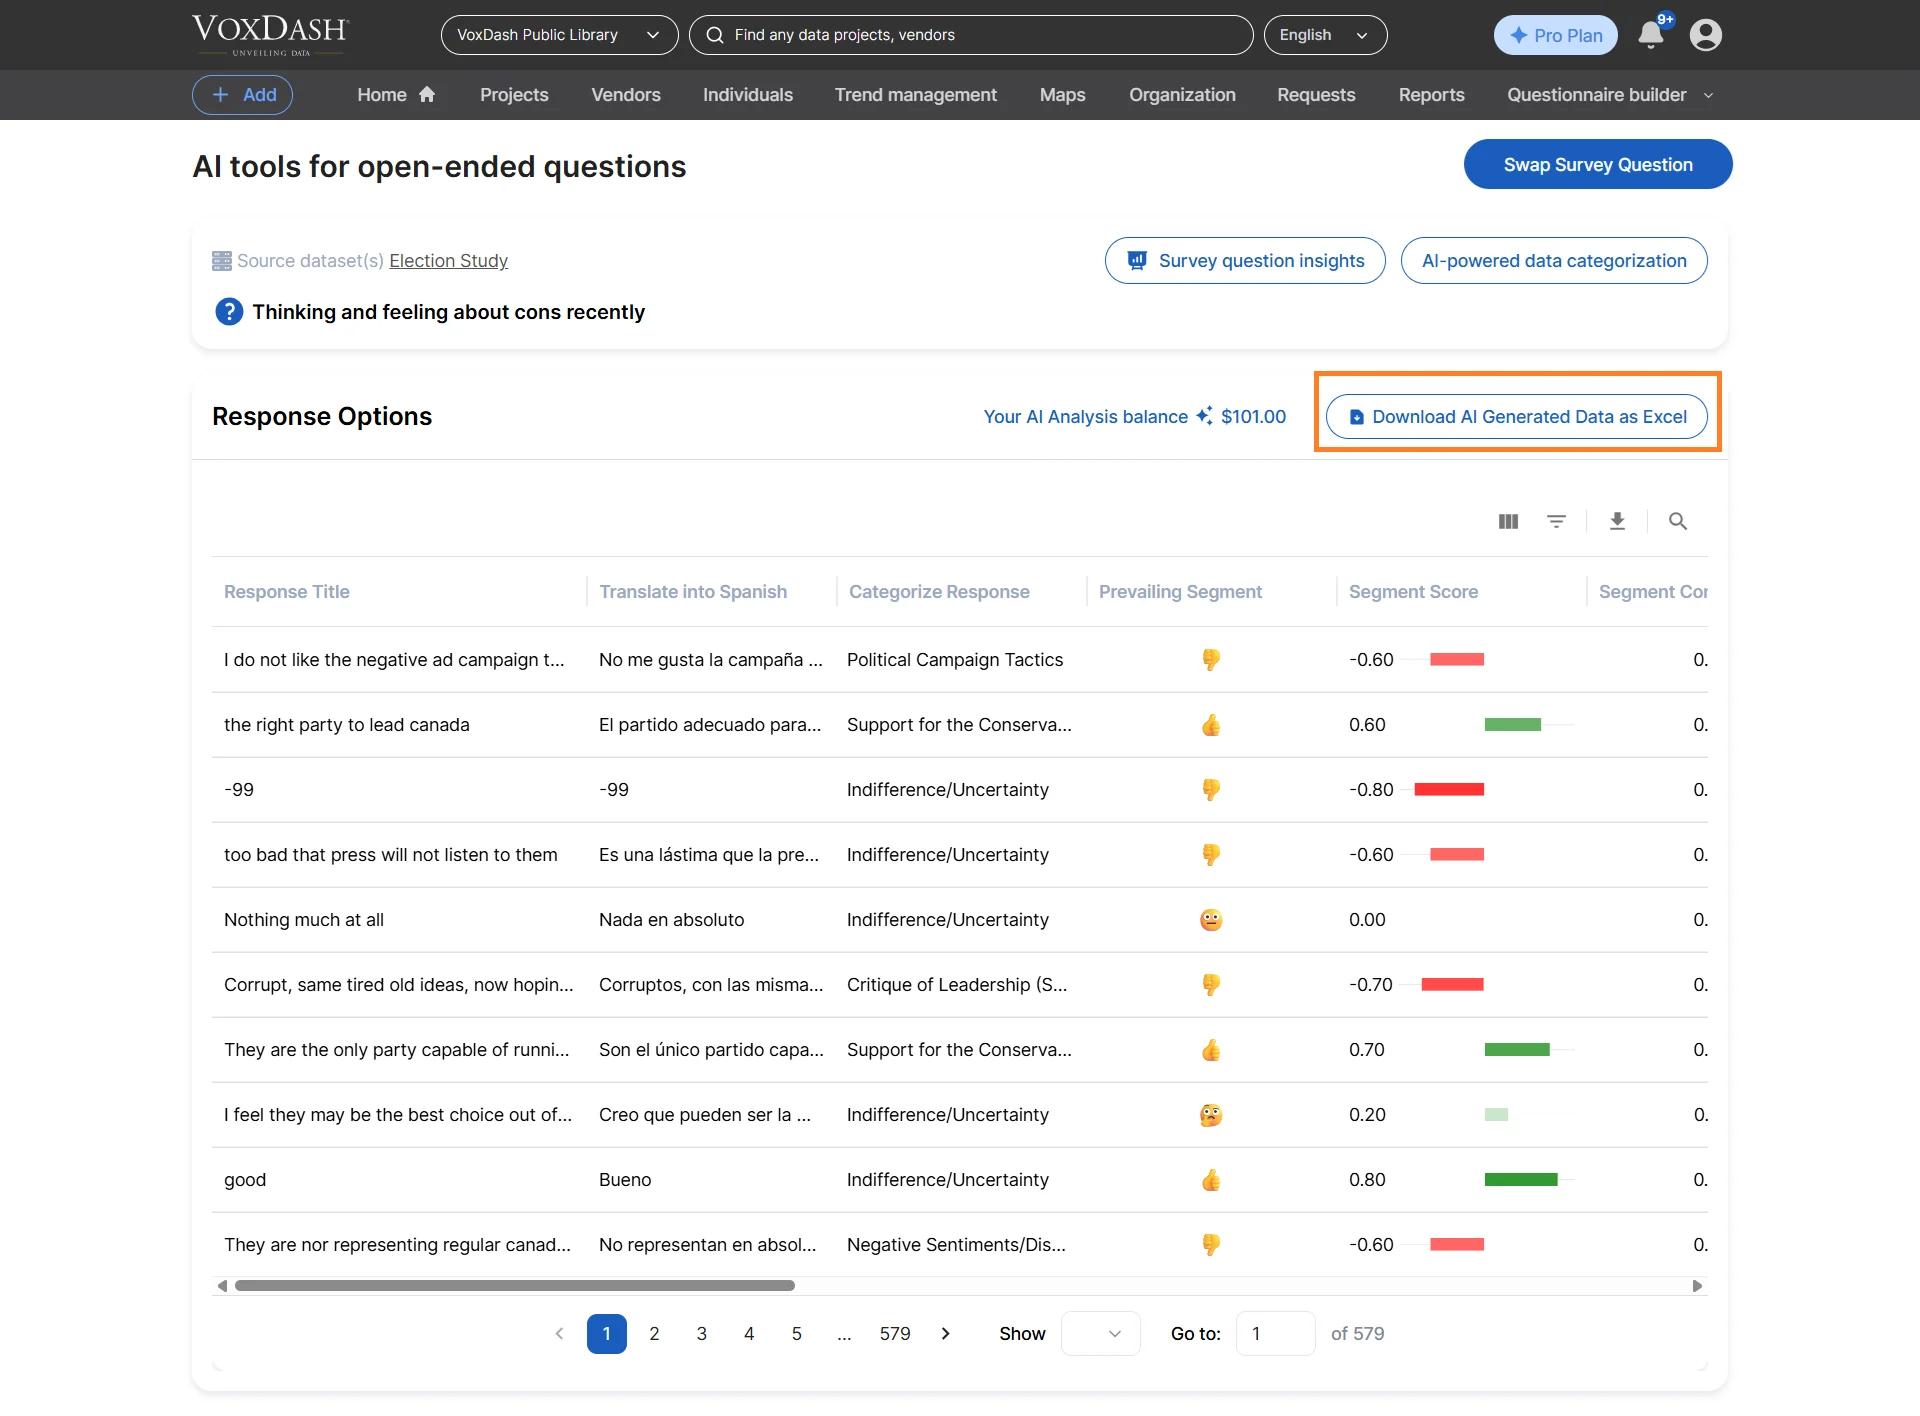Click 'Political Campaign Tactics' cell
The width and height of the screenshot is (1920, 1416).
(x=955, y=660)
